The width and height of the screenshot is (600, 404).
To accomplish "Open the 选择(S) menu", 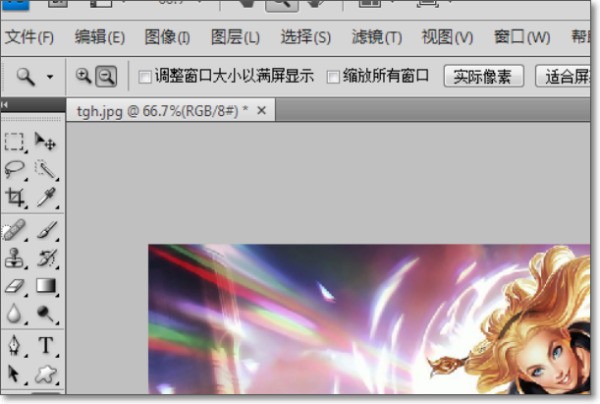I will (x=306, y=37).
